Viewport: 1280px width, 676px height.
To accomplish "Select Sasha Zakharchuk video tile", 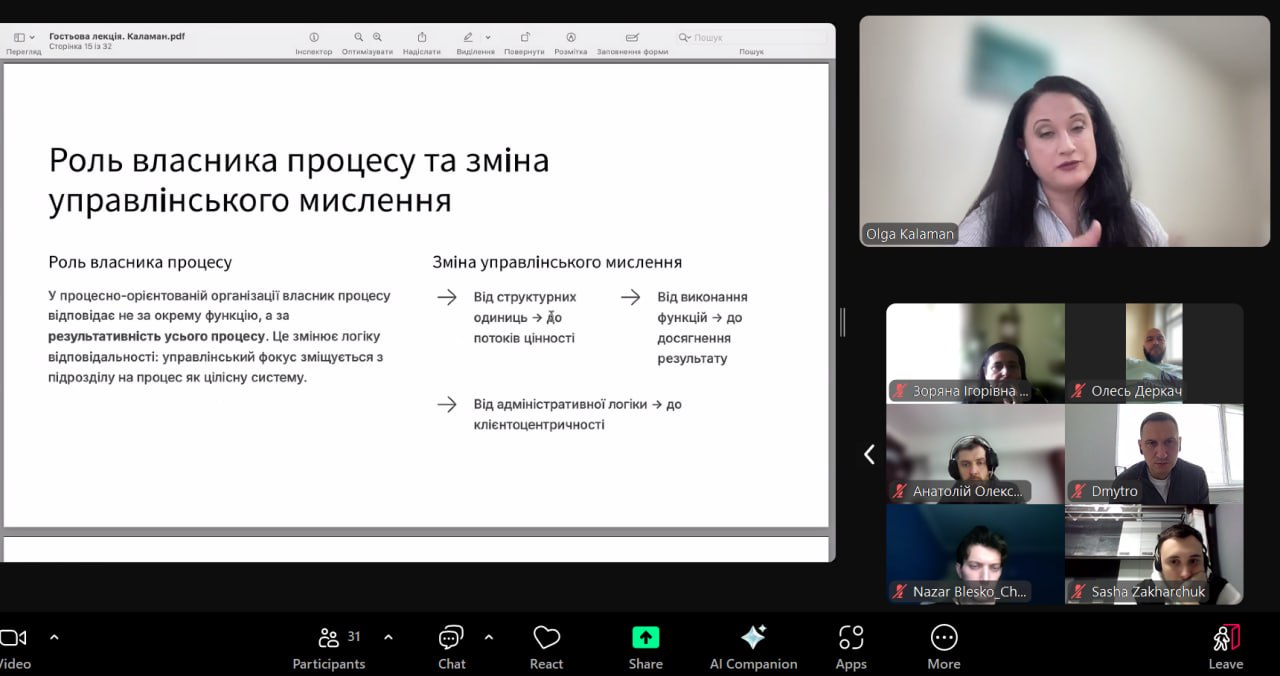I will pos(1154,554).
